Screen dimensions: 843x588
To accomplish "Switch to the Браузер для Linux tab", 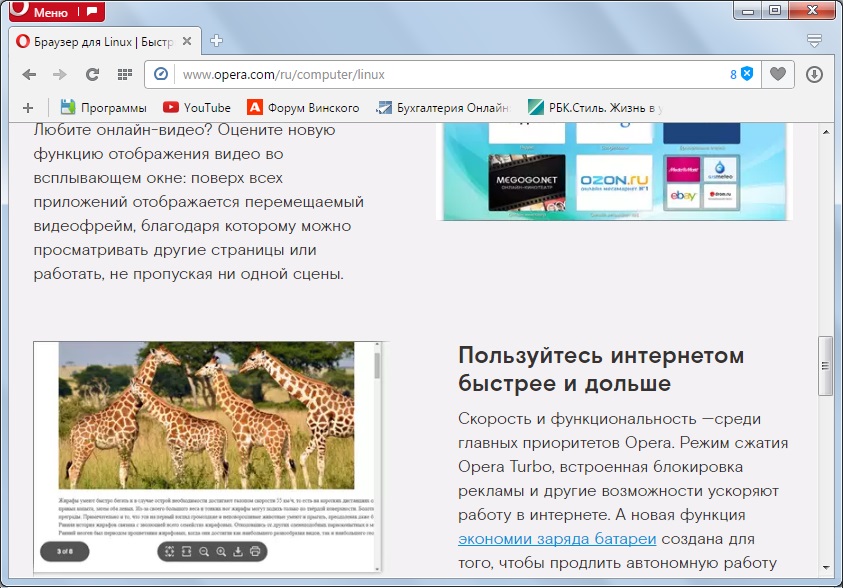I will point(105,41).
